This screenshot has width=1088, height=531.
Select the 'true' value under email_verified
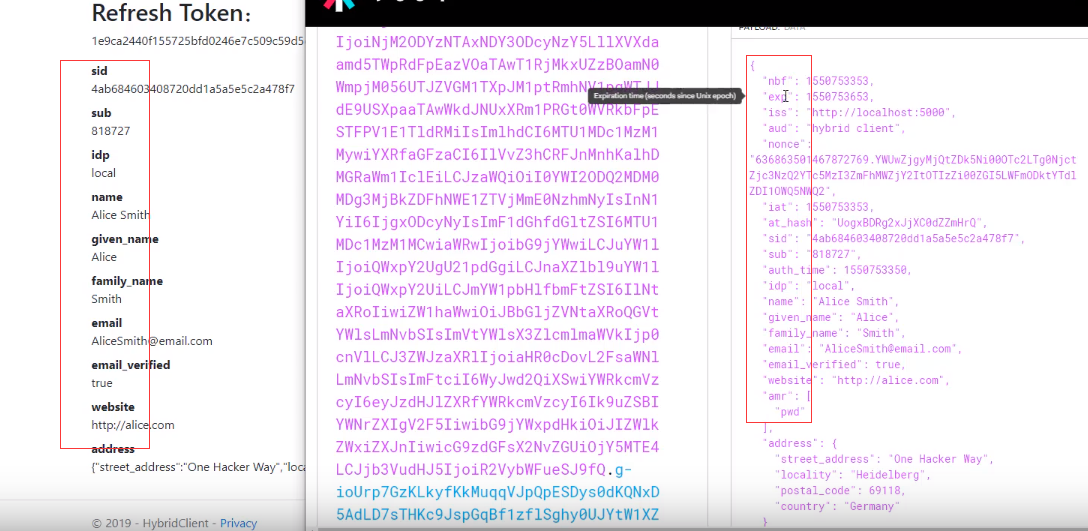click(102, 383)
